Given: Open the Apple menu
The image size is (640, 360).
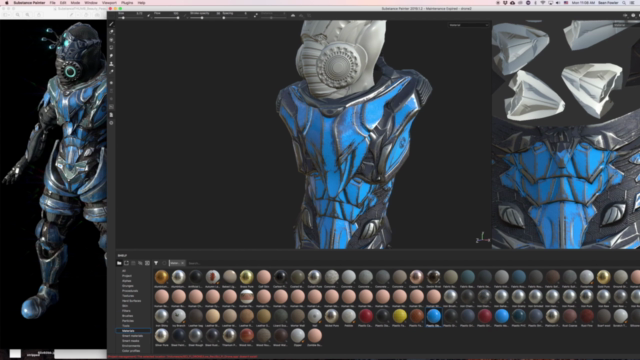Looking at the screenshot, I should point(7,2).
